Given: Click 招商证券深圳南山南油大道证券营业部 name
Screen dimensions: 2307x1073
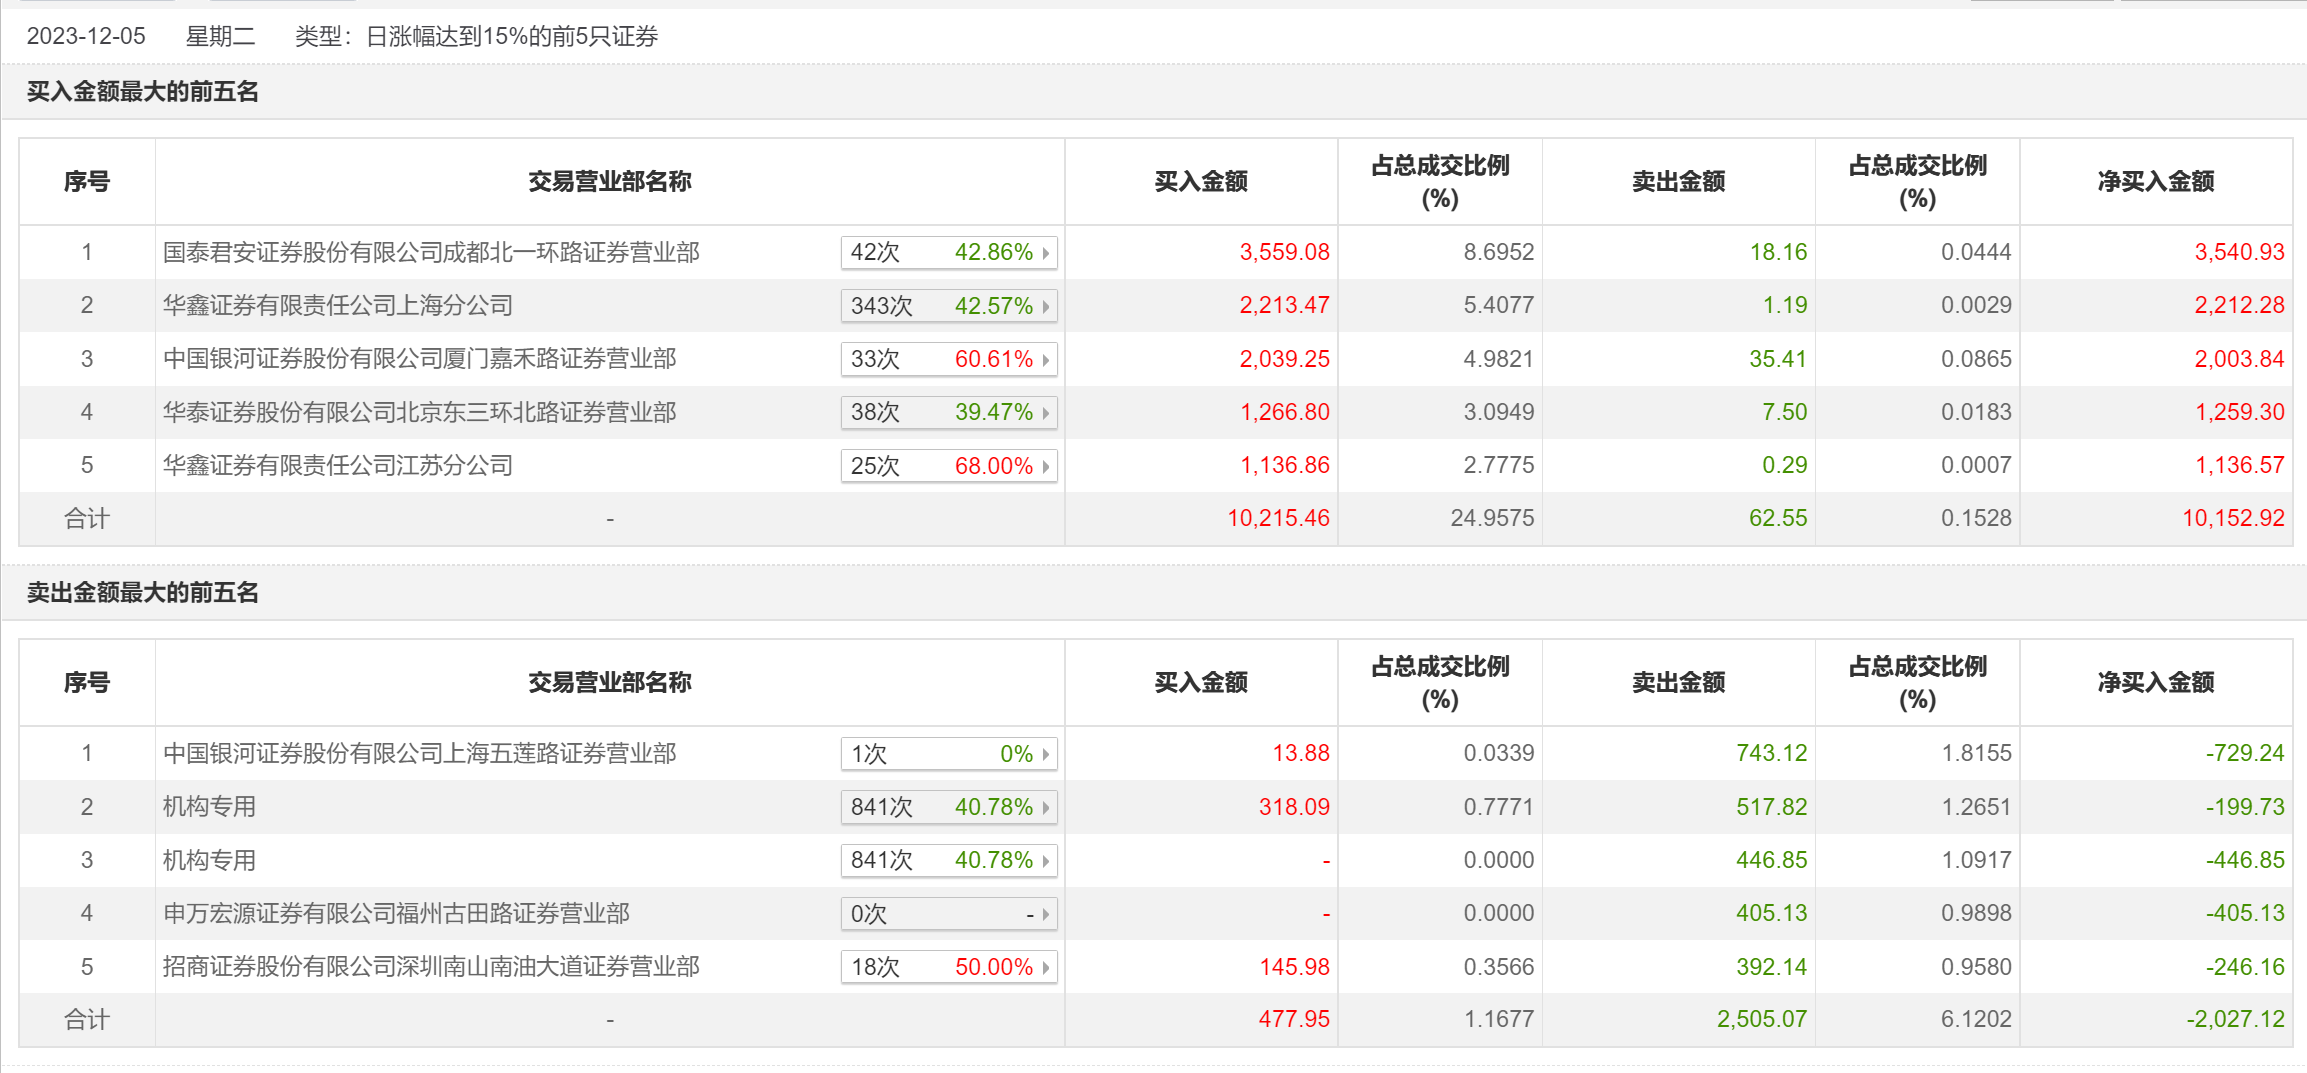Looking at the screenshot, I should [432, 966].
